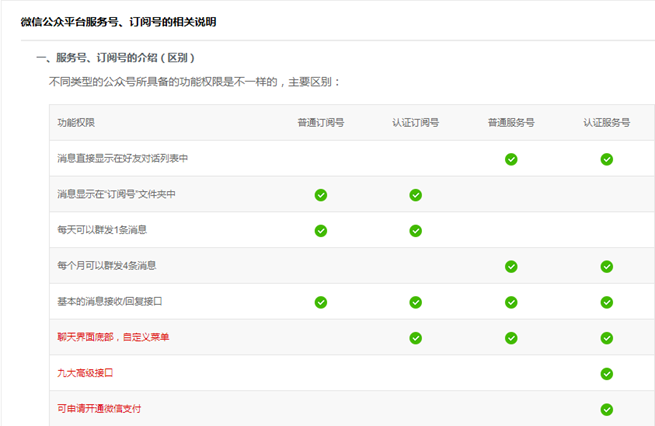Click 普通服务号 checkmark in 基本的消息接收/回复接口 row
This screenshot has width=655, height=426.
[511, 302]
